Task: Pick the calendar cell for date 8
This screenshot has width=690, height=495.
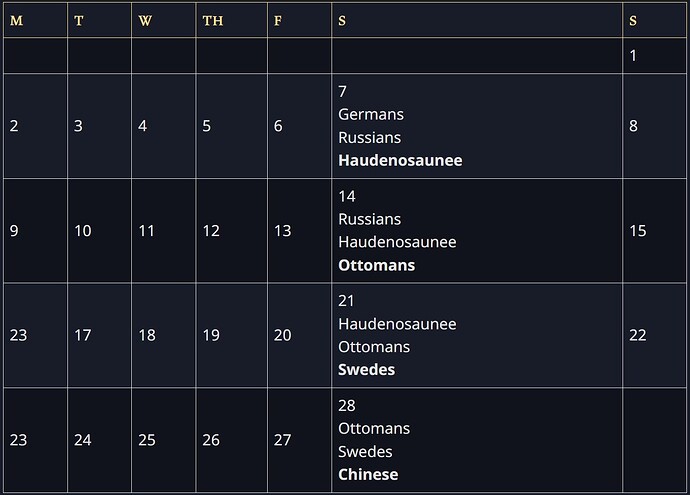Action: tap(634, 126)
